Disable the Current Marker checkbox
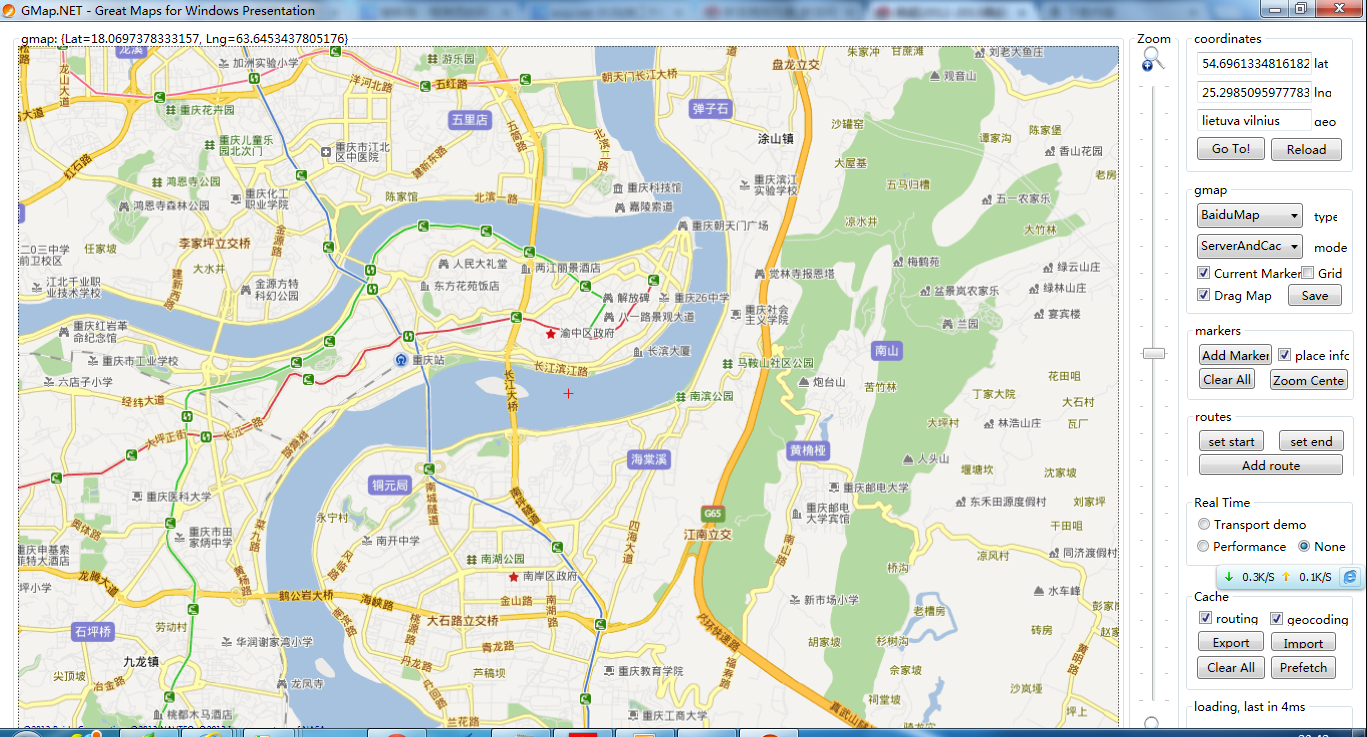This screenshot has height=737, width=1367. tap(1204, 273)
